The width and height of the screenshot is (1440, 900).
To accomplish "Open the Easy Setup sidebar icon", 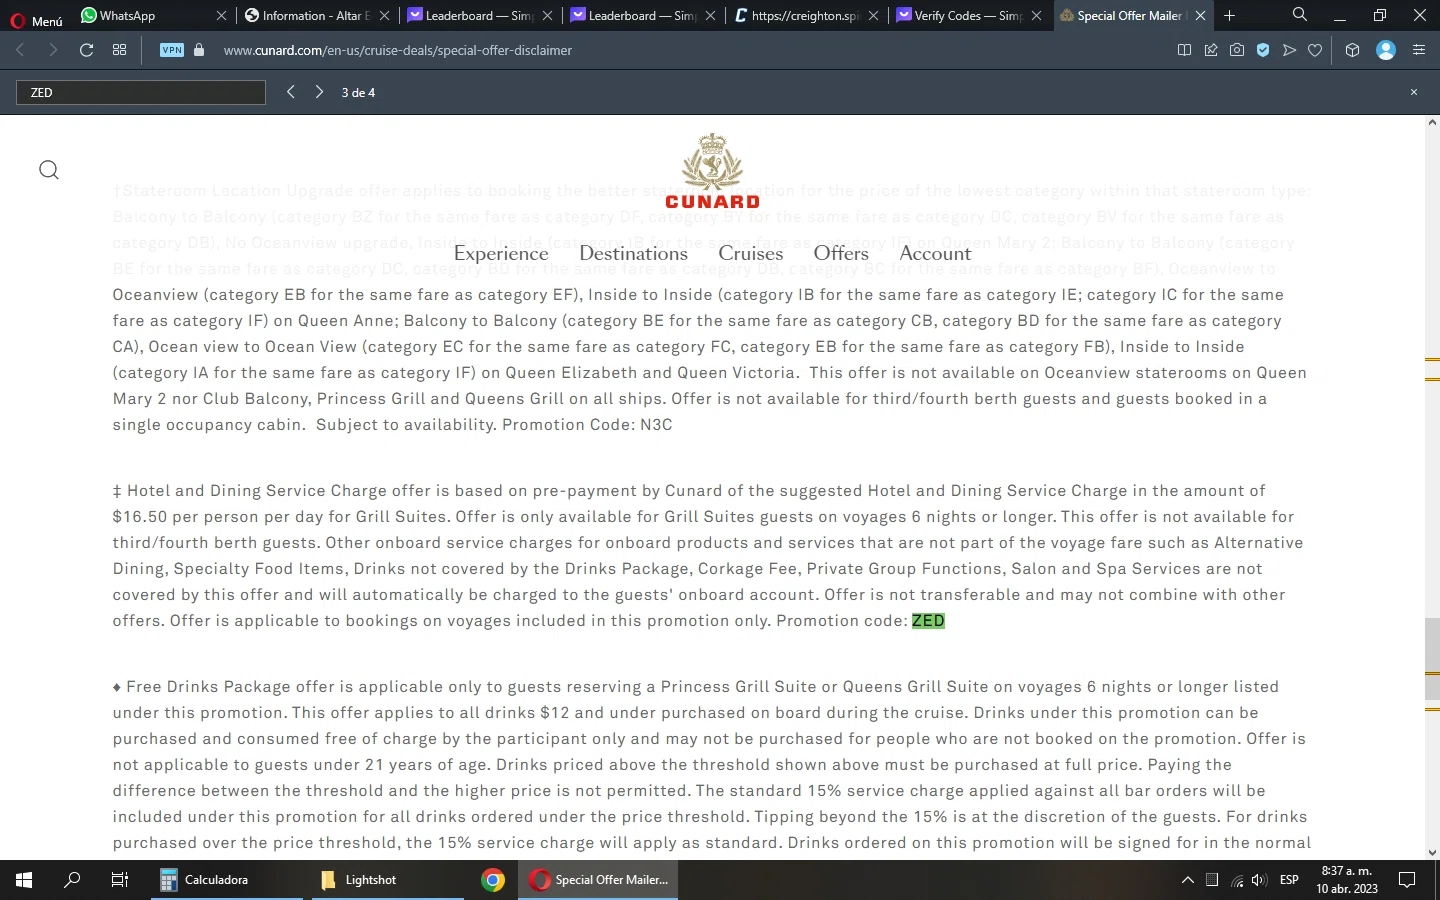I will [x=1418, y=50].
